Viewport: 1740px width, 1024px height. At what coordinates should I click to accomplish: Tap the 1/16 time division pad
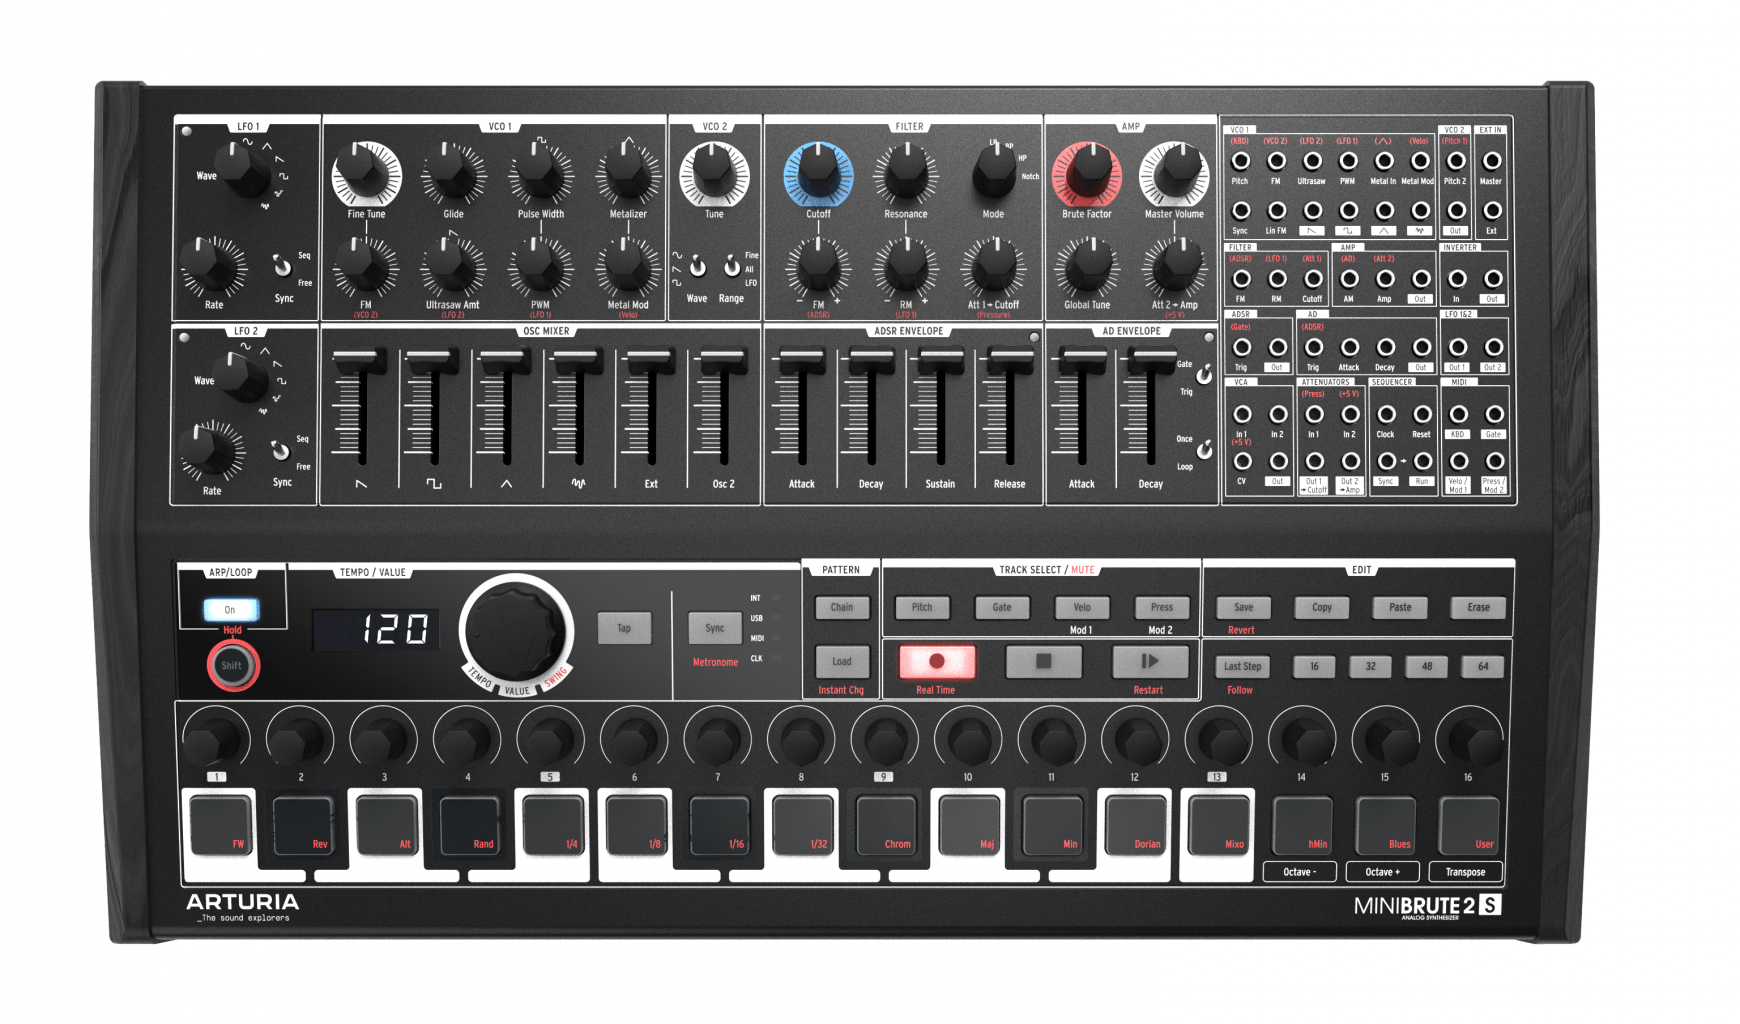pyautogui.click(x=719, y=825)
